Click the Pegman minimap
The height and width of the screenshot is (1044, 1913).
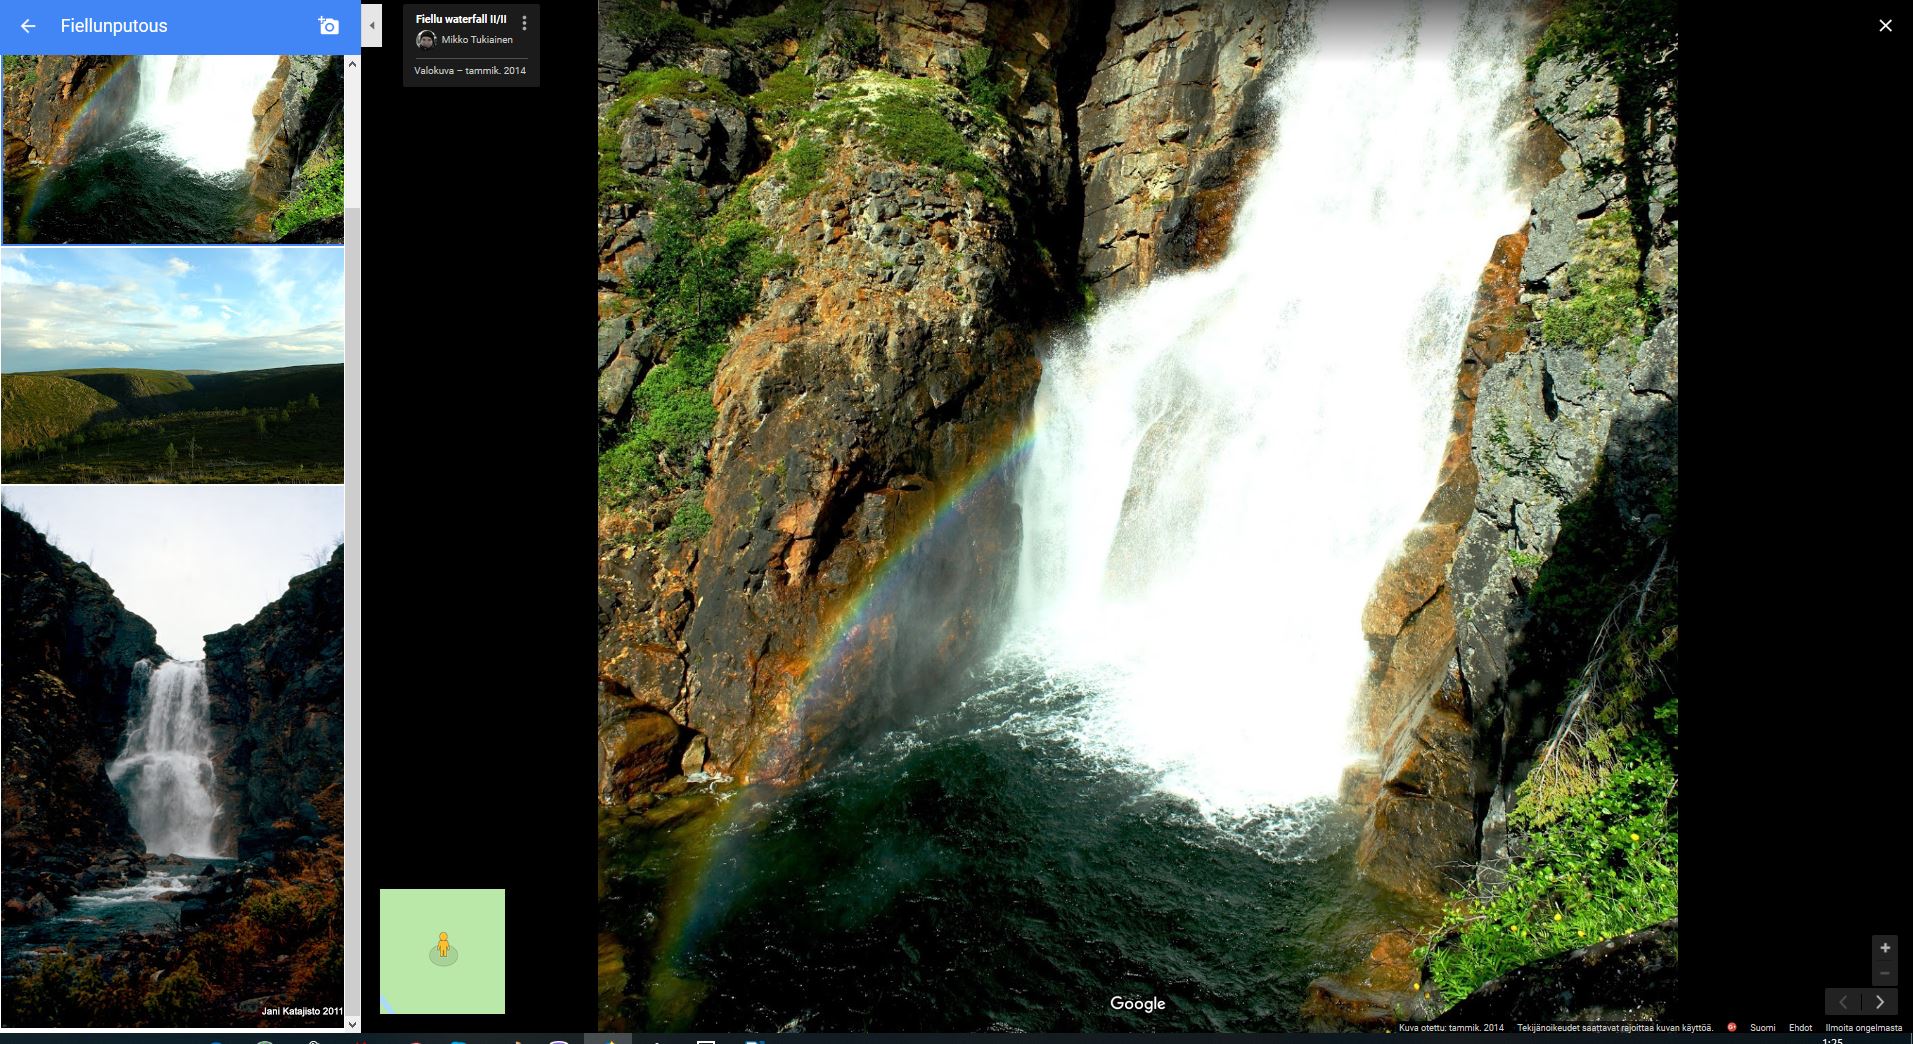tap(442, 951)
